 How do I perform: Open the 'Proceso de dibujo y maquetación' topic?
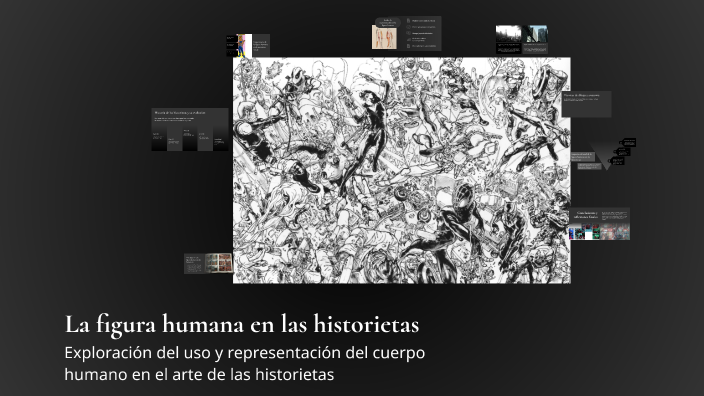(x=586, y=104)
